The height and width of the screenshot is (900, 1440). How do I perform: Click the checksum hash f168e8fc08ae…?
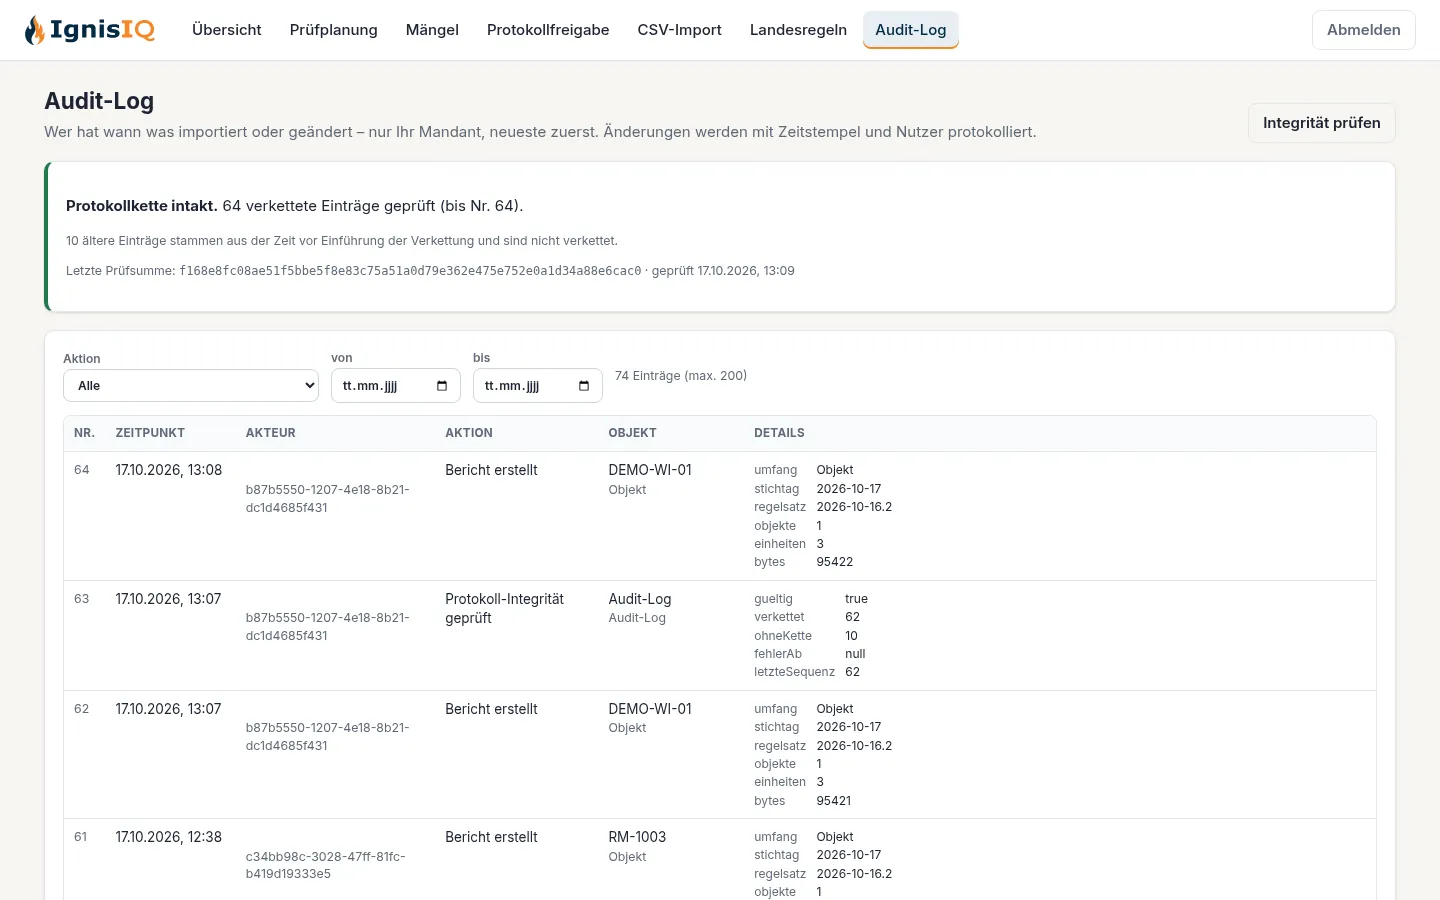(x=410, y=271)
